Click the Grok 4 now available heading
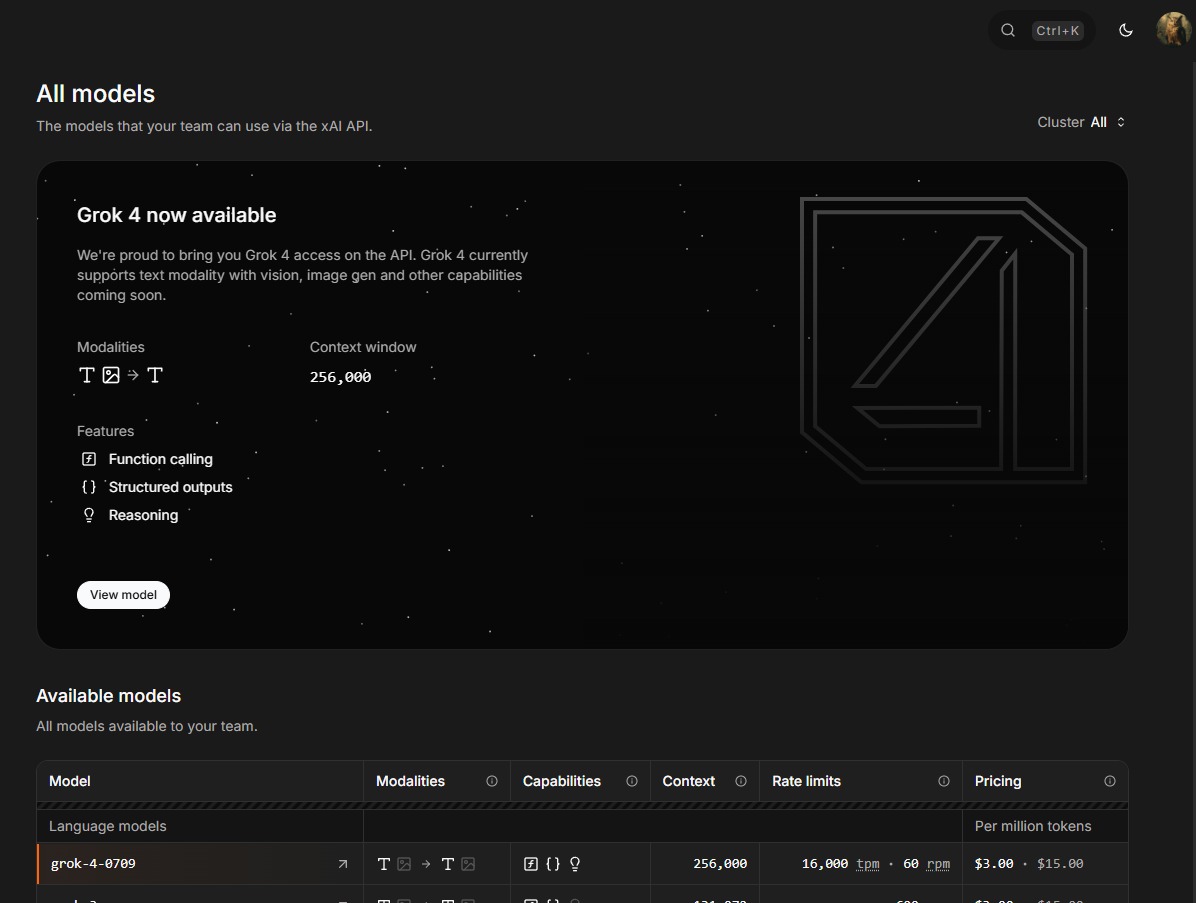The width and height of the screenshot is (1196, 903). pyautogui.click(x=176, y=215)
